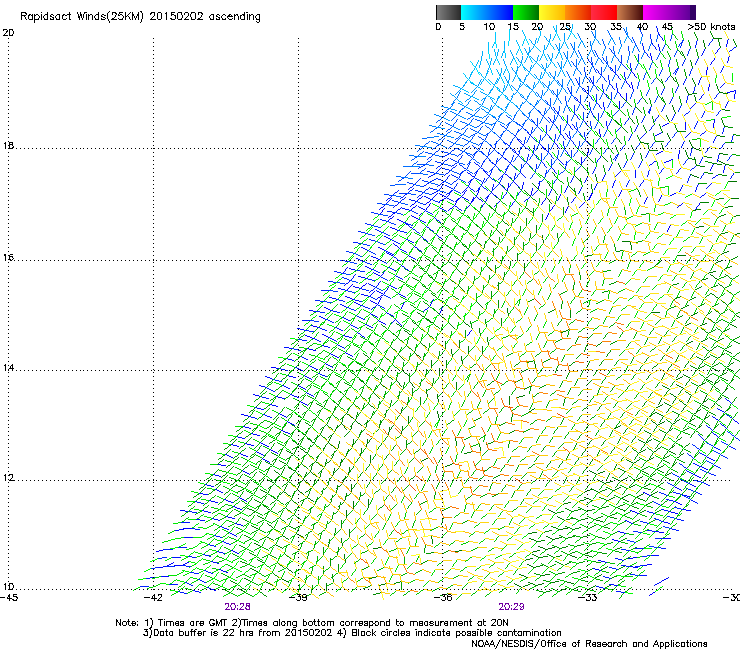
Task: Click the 20:28 pass time label
Action: (237, 607)
